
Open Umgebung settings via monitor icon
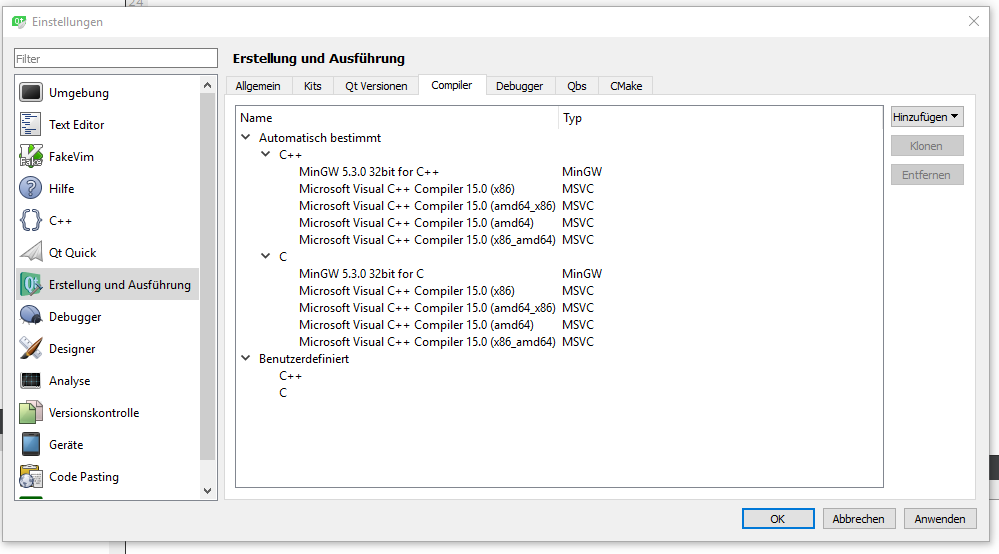point(31,92)
